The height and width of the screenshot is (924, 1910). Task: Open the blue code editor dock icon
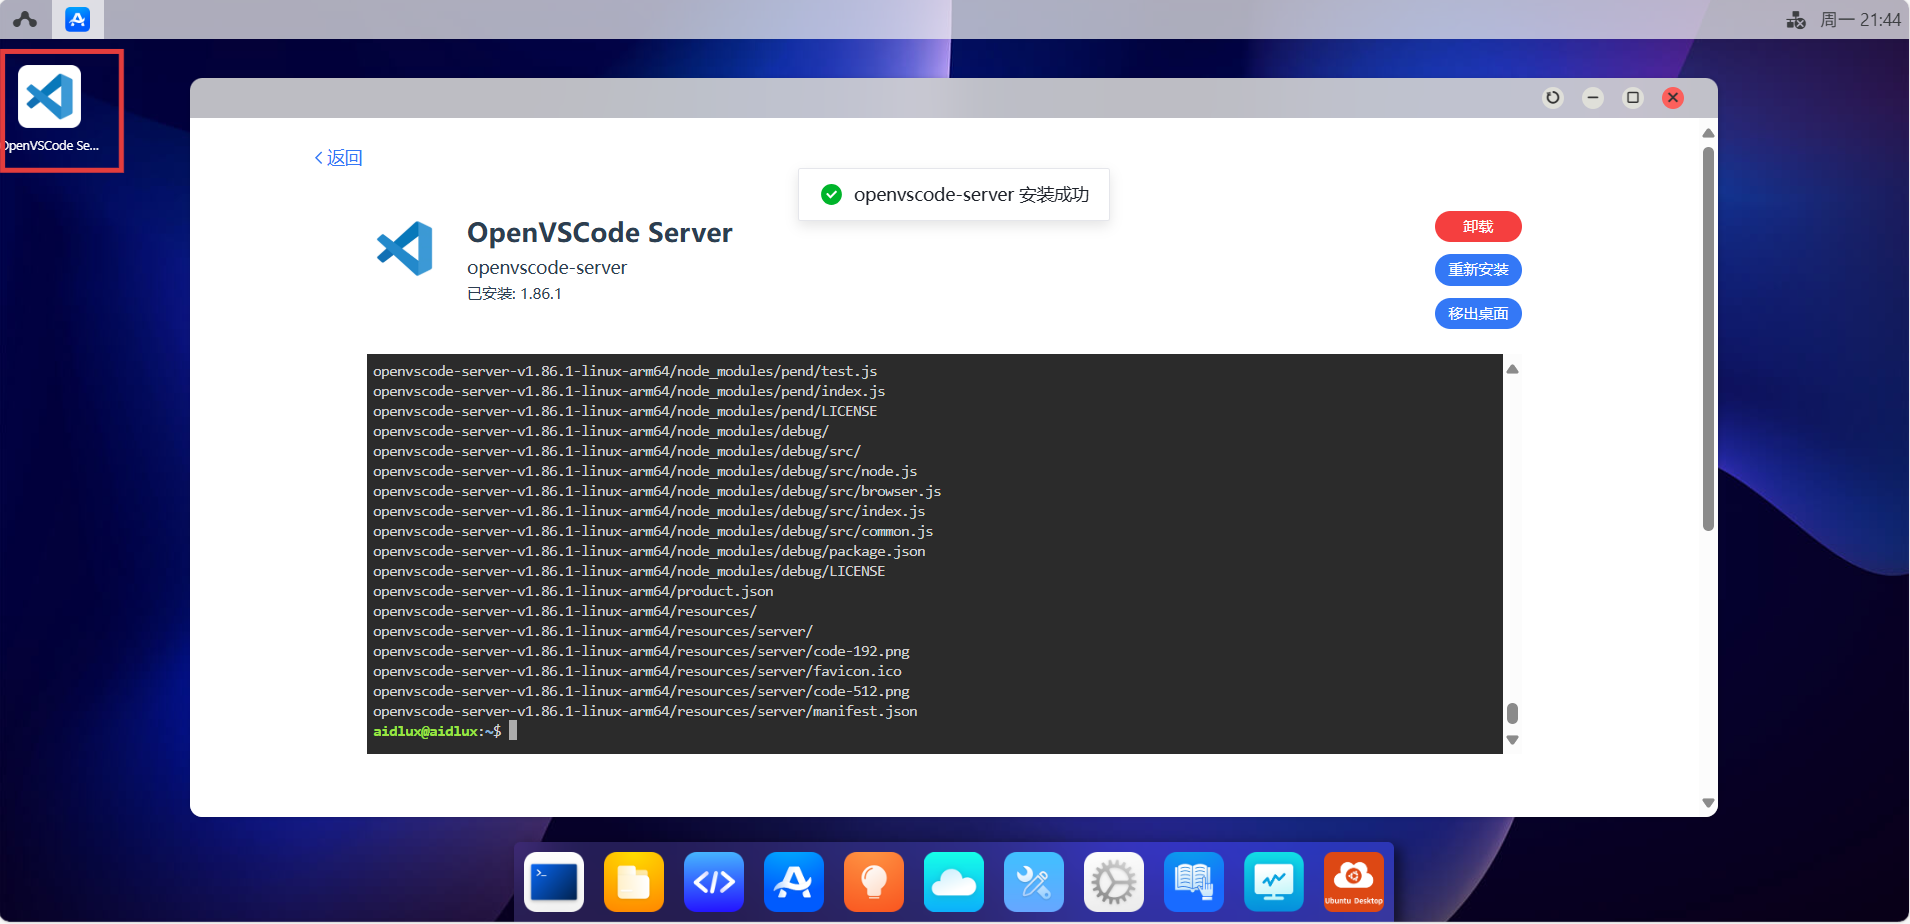tap(714, 882)
